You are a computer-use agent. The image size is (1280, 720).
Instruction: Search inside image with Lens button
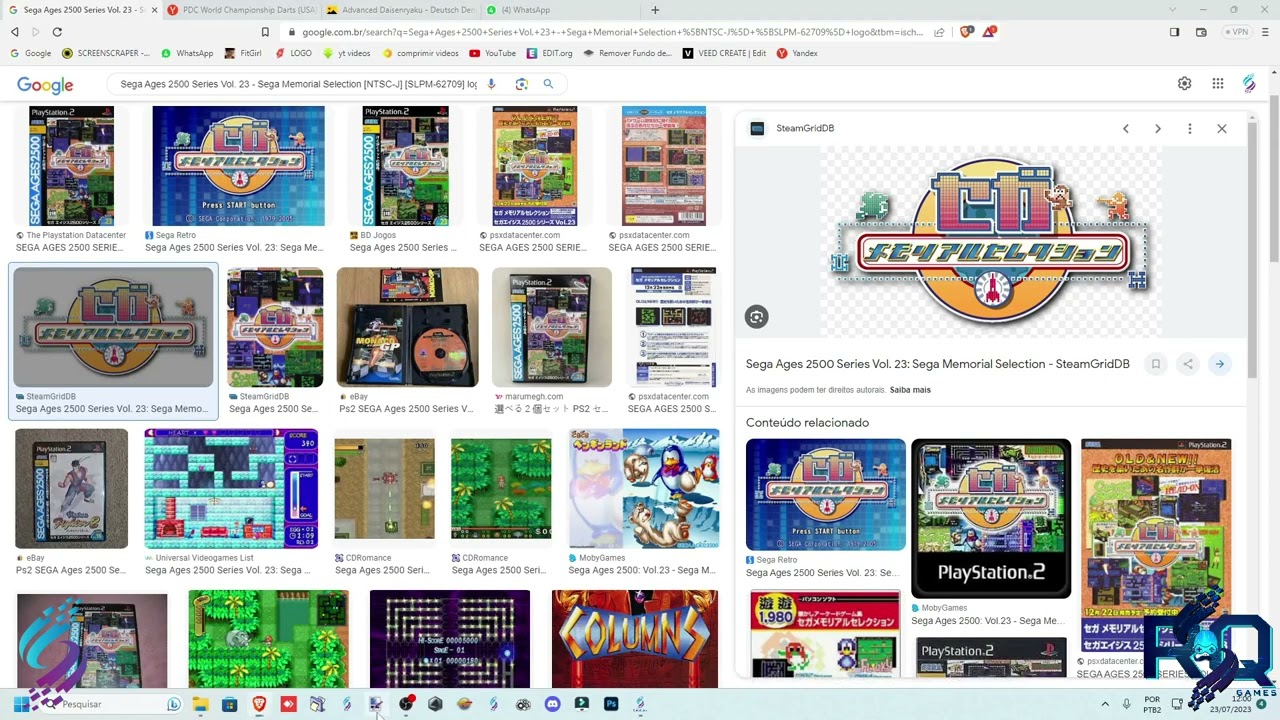(x=757, y=317)
